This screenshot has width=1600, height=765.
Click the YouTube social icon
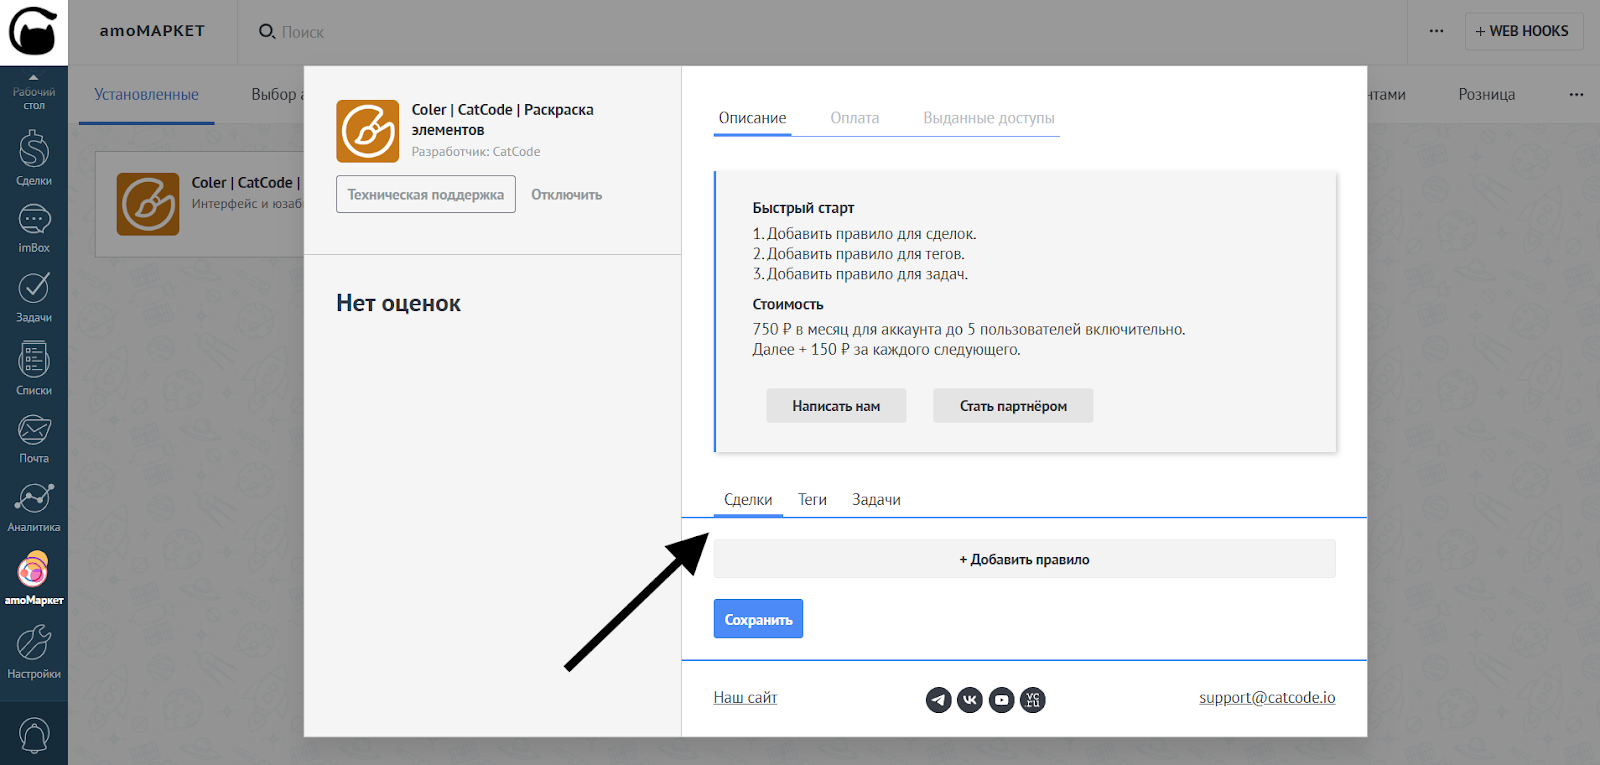(1001, 700)
